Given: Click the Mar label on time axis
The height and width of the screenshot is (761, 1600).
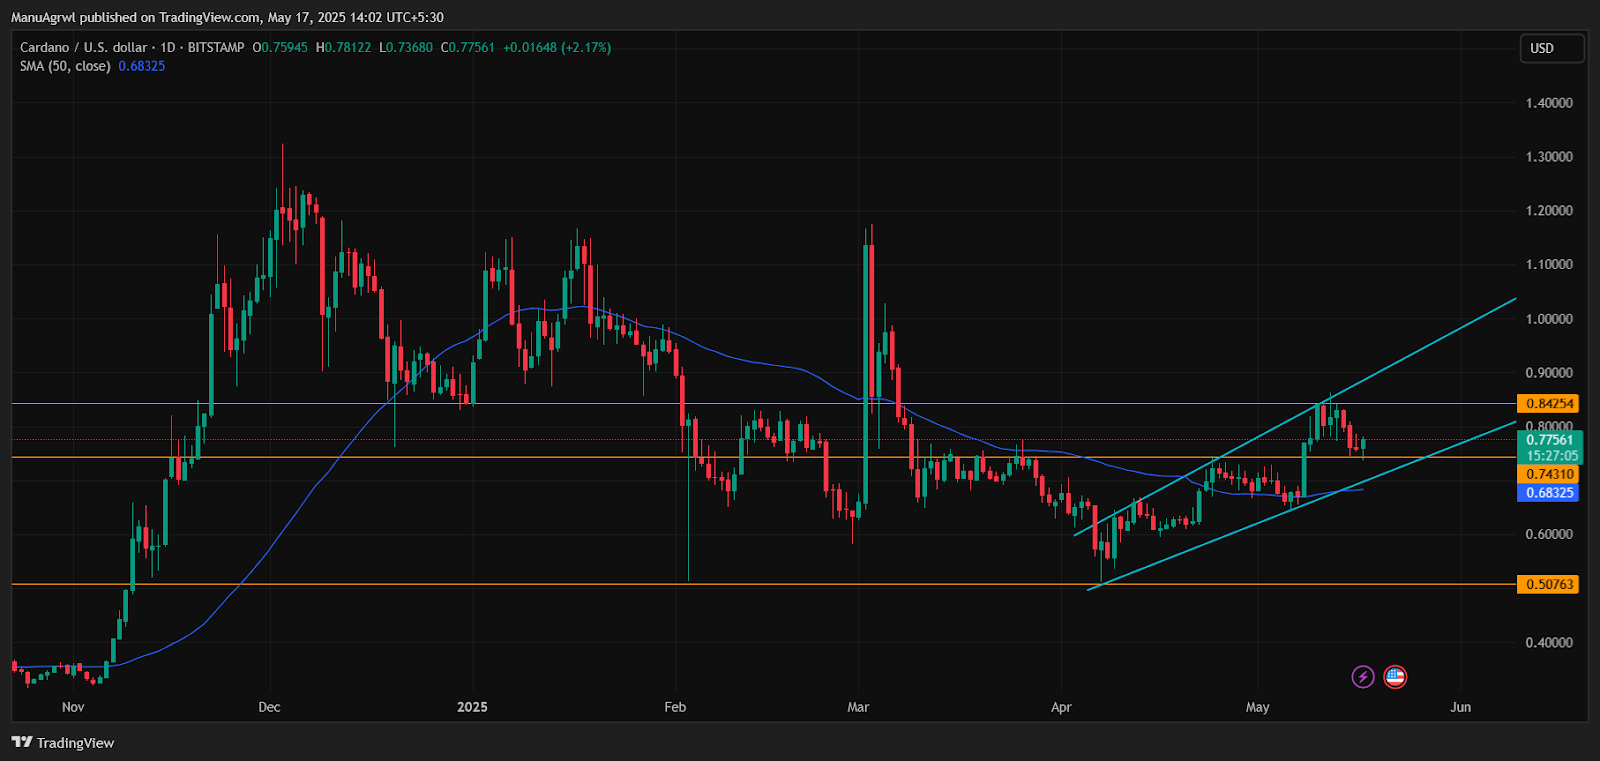Looking at the screenshot, I should point(858,707).
